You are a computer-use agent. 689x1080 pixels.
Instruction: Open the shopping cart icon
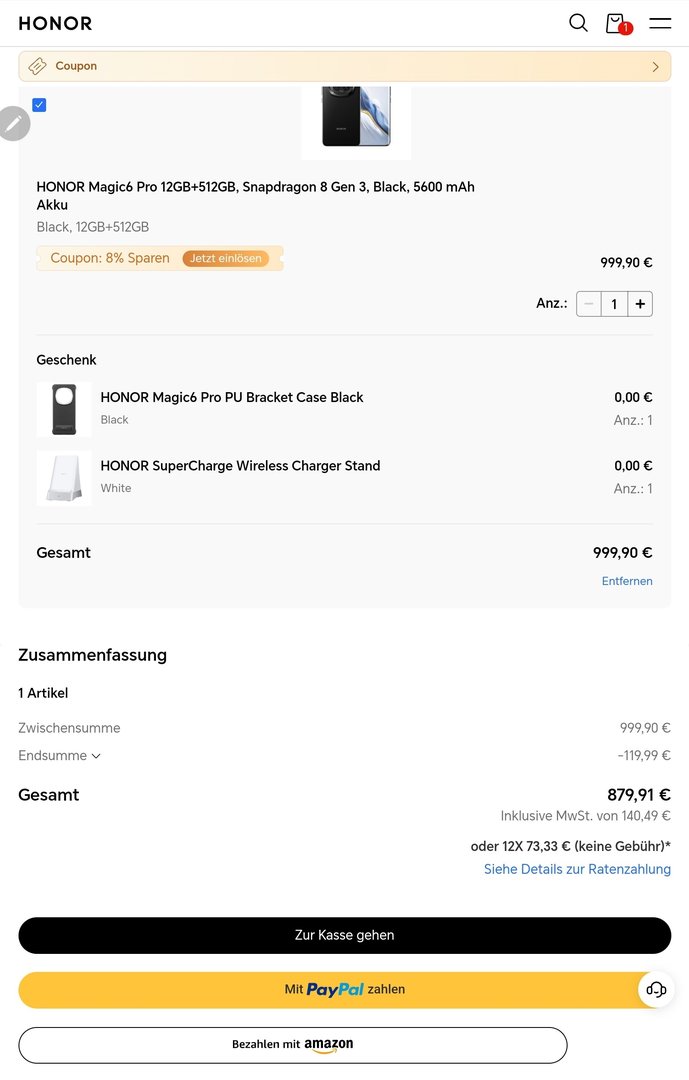click(x=616, y=23)
